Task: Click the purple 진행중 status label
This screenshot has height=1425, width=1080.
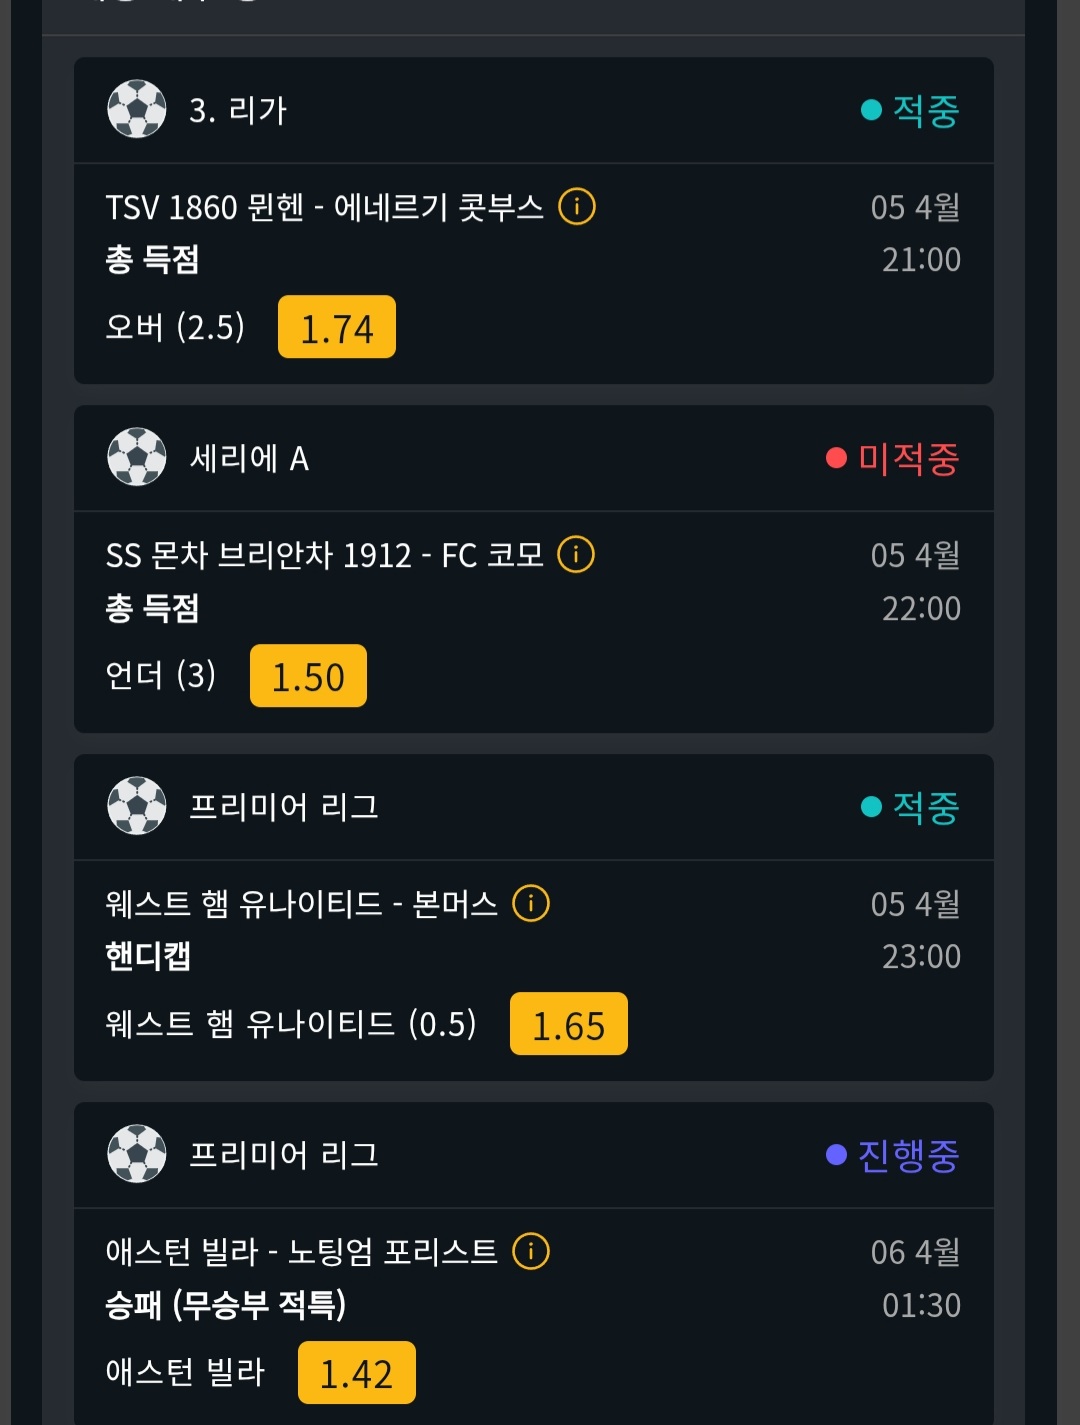Action: [x=893, y=1155]
